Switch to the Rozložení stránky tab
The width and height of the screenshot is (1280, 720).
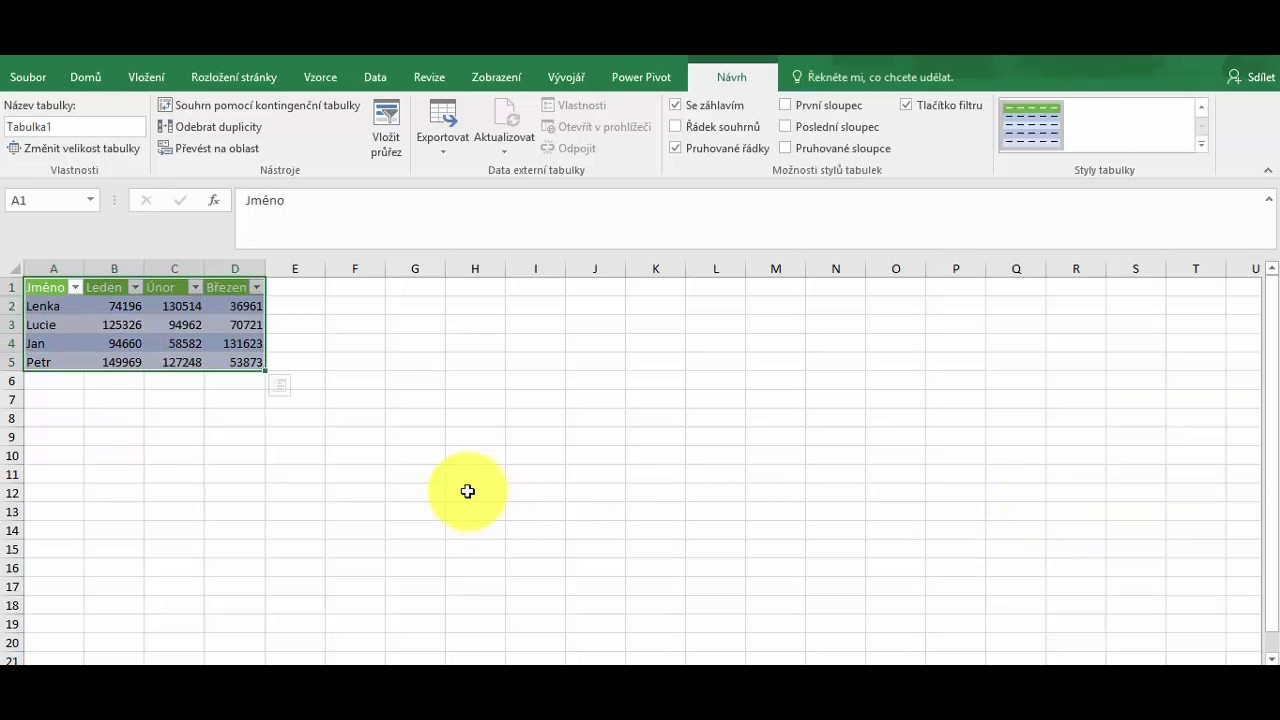pyautogui.click(x=234, y=77)
